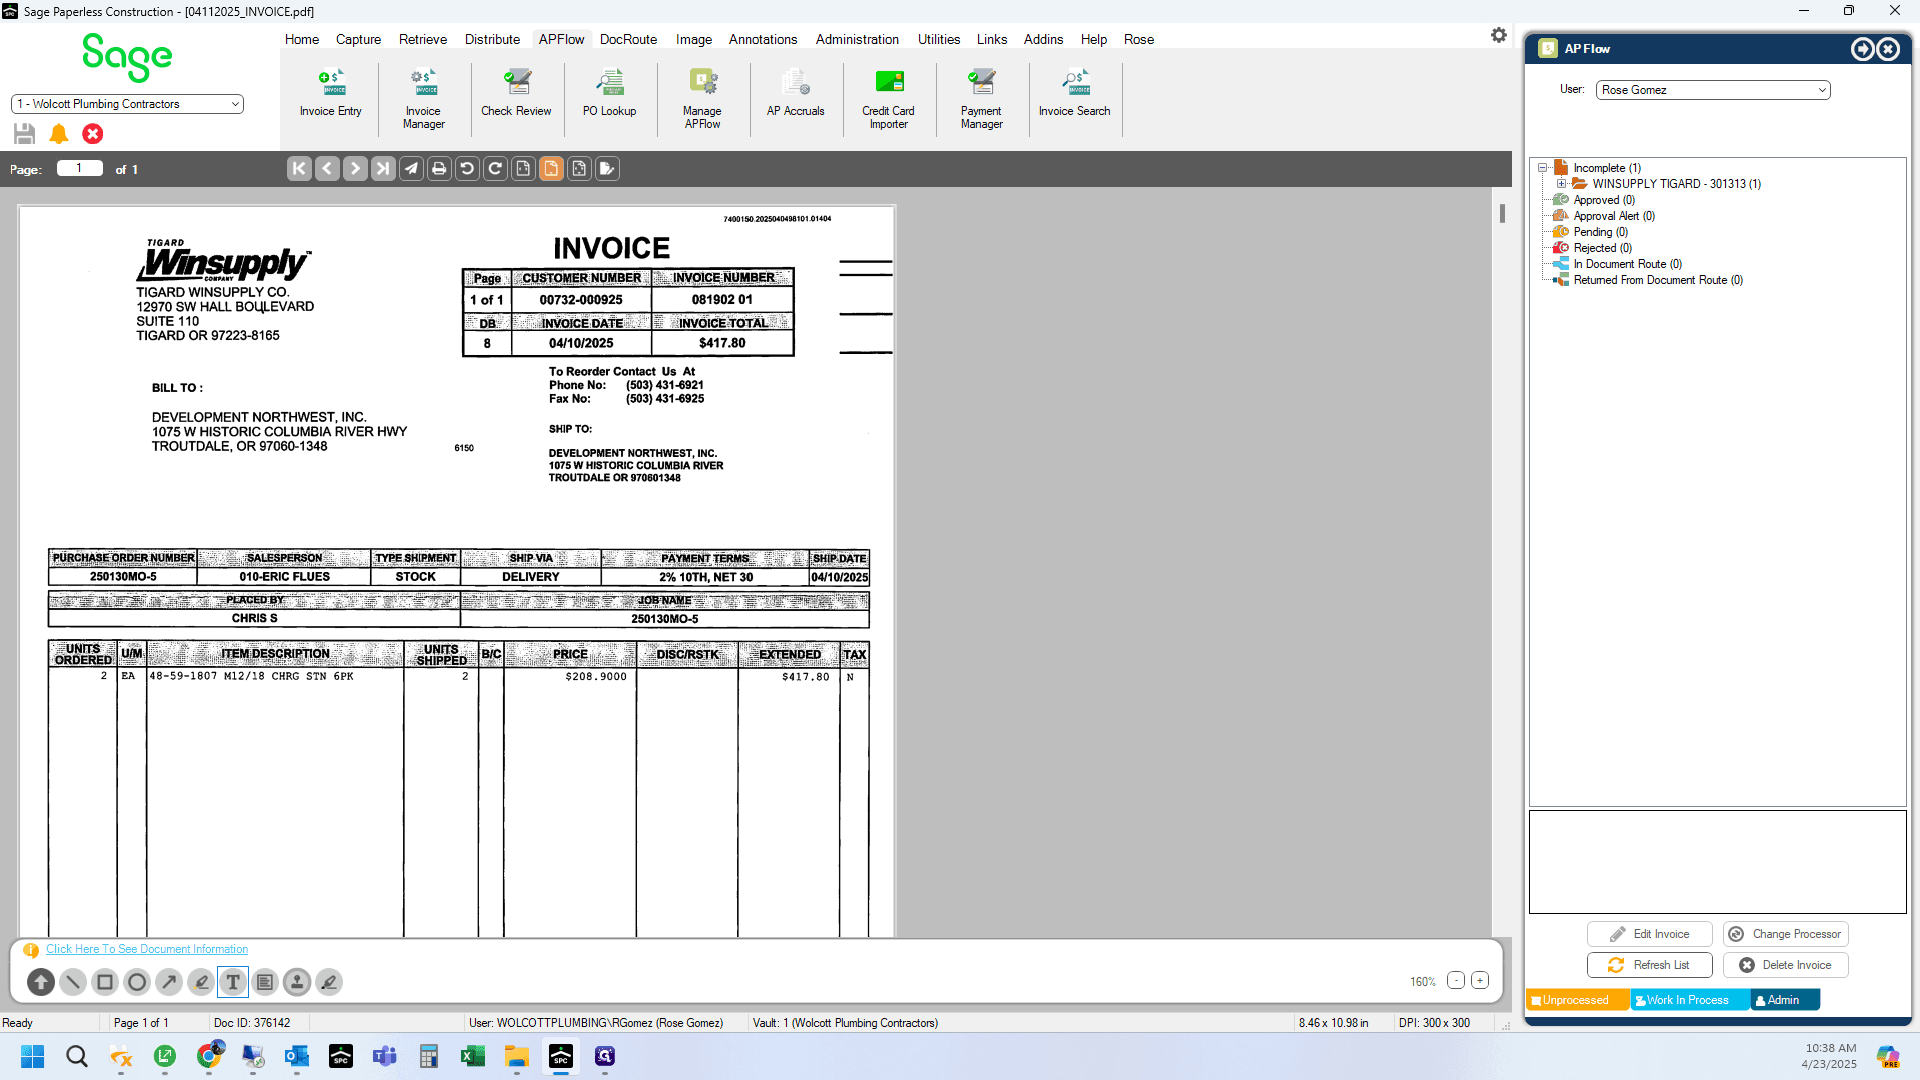The width and height of the screenshot is (1920, 1080).
Task: Select the dark marker redaction tool
Action: click(x=329, y=982)
